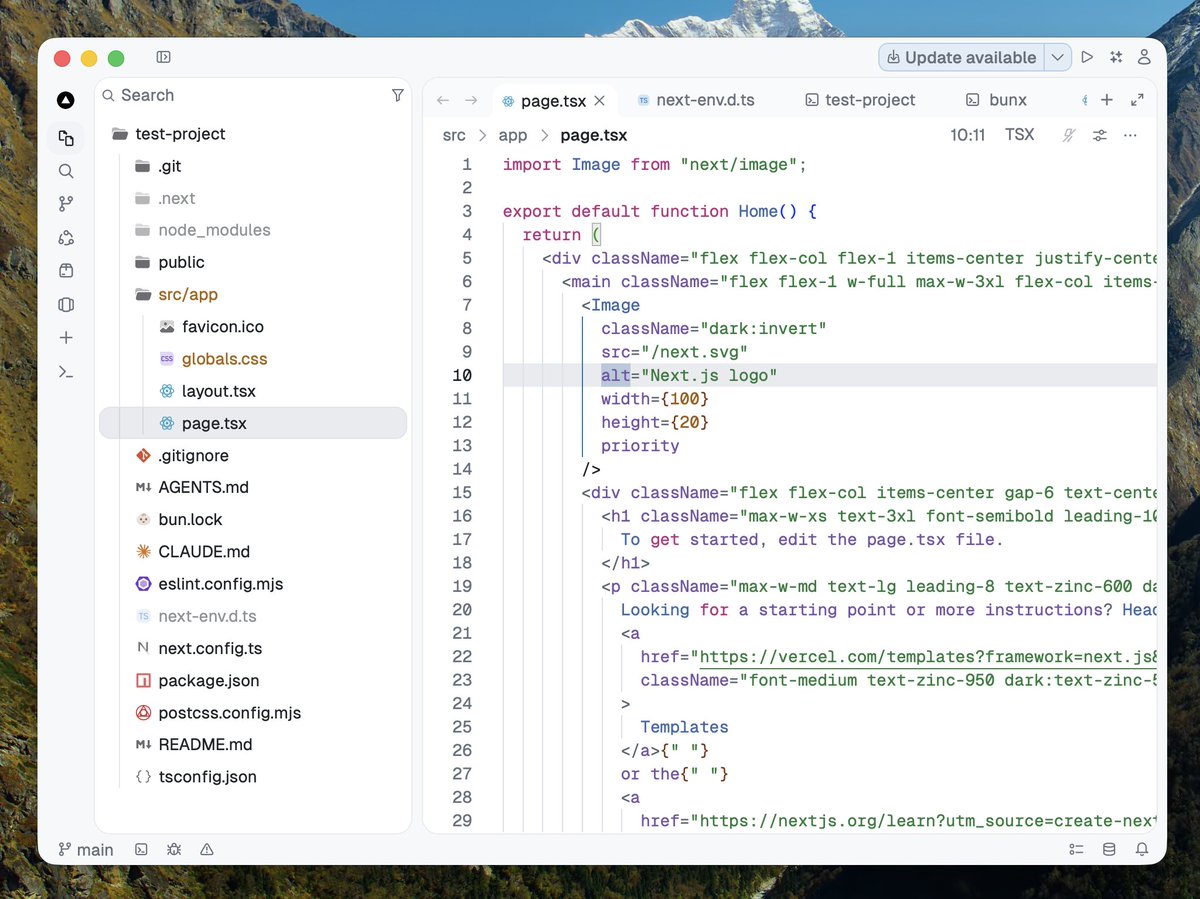Open the terminal prompt icon in activity bar

pyautogui.click(x=66, y=371)
